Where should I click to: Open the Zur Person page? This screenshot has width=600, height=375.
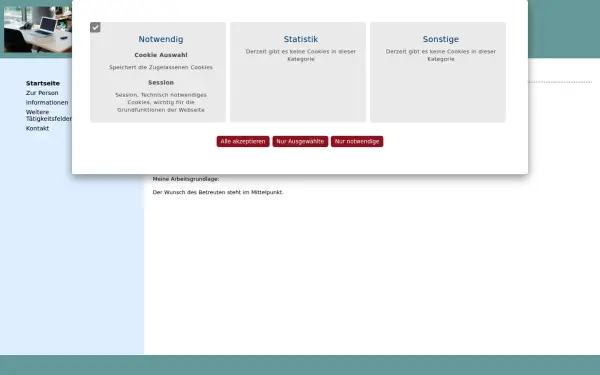click(42, 93)
